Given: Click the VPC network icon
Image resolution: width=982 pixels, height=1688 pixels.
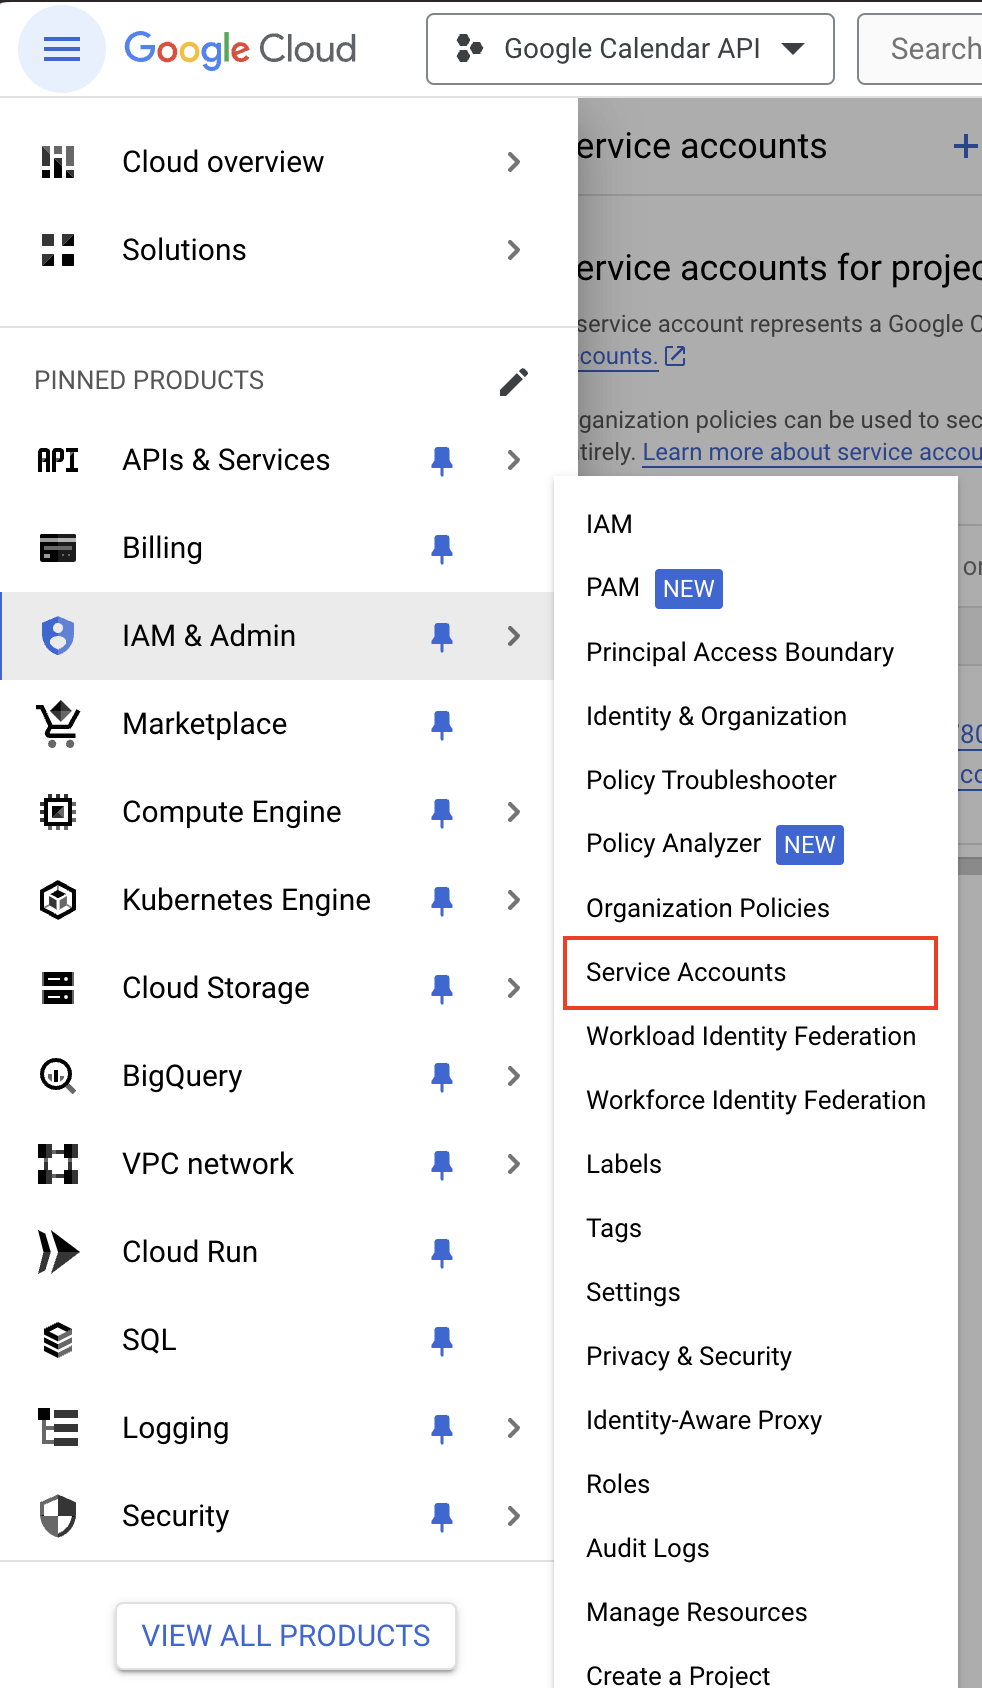Looking at the screenshot, I should (x=58, y=1164).
